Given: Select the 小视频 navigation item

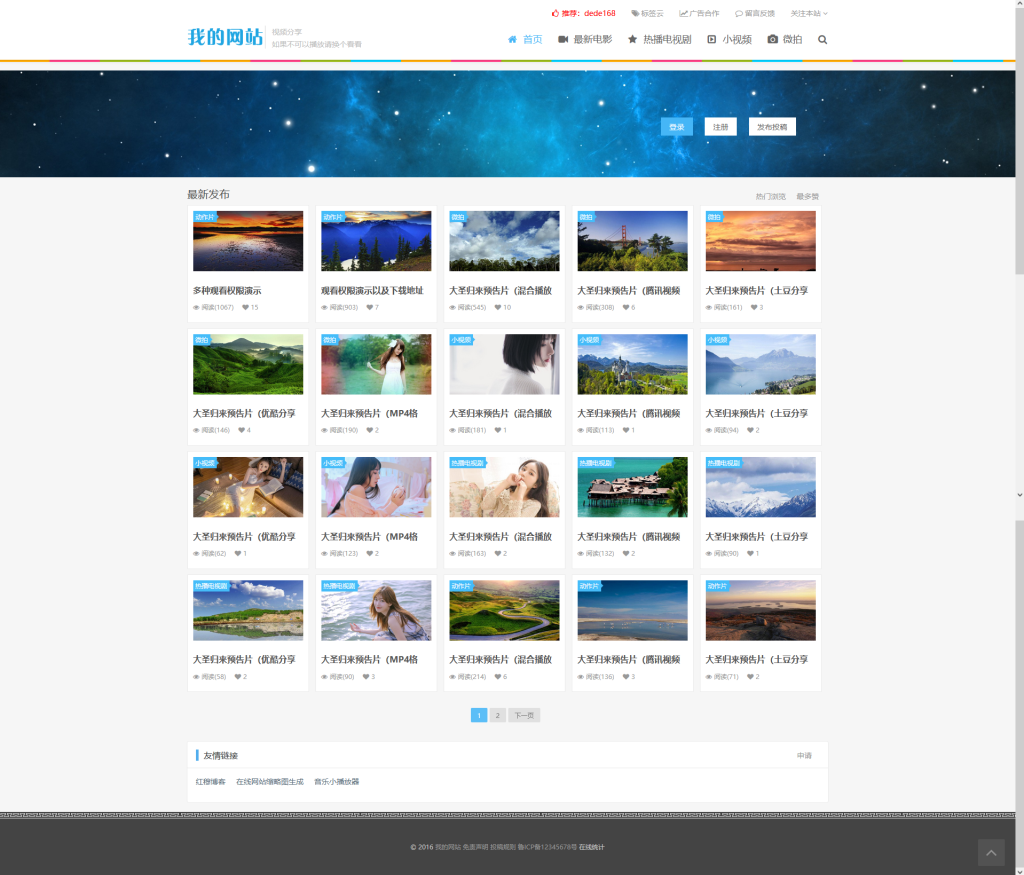Looking at the screenshot, I should [x=730, y=40].
